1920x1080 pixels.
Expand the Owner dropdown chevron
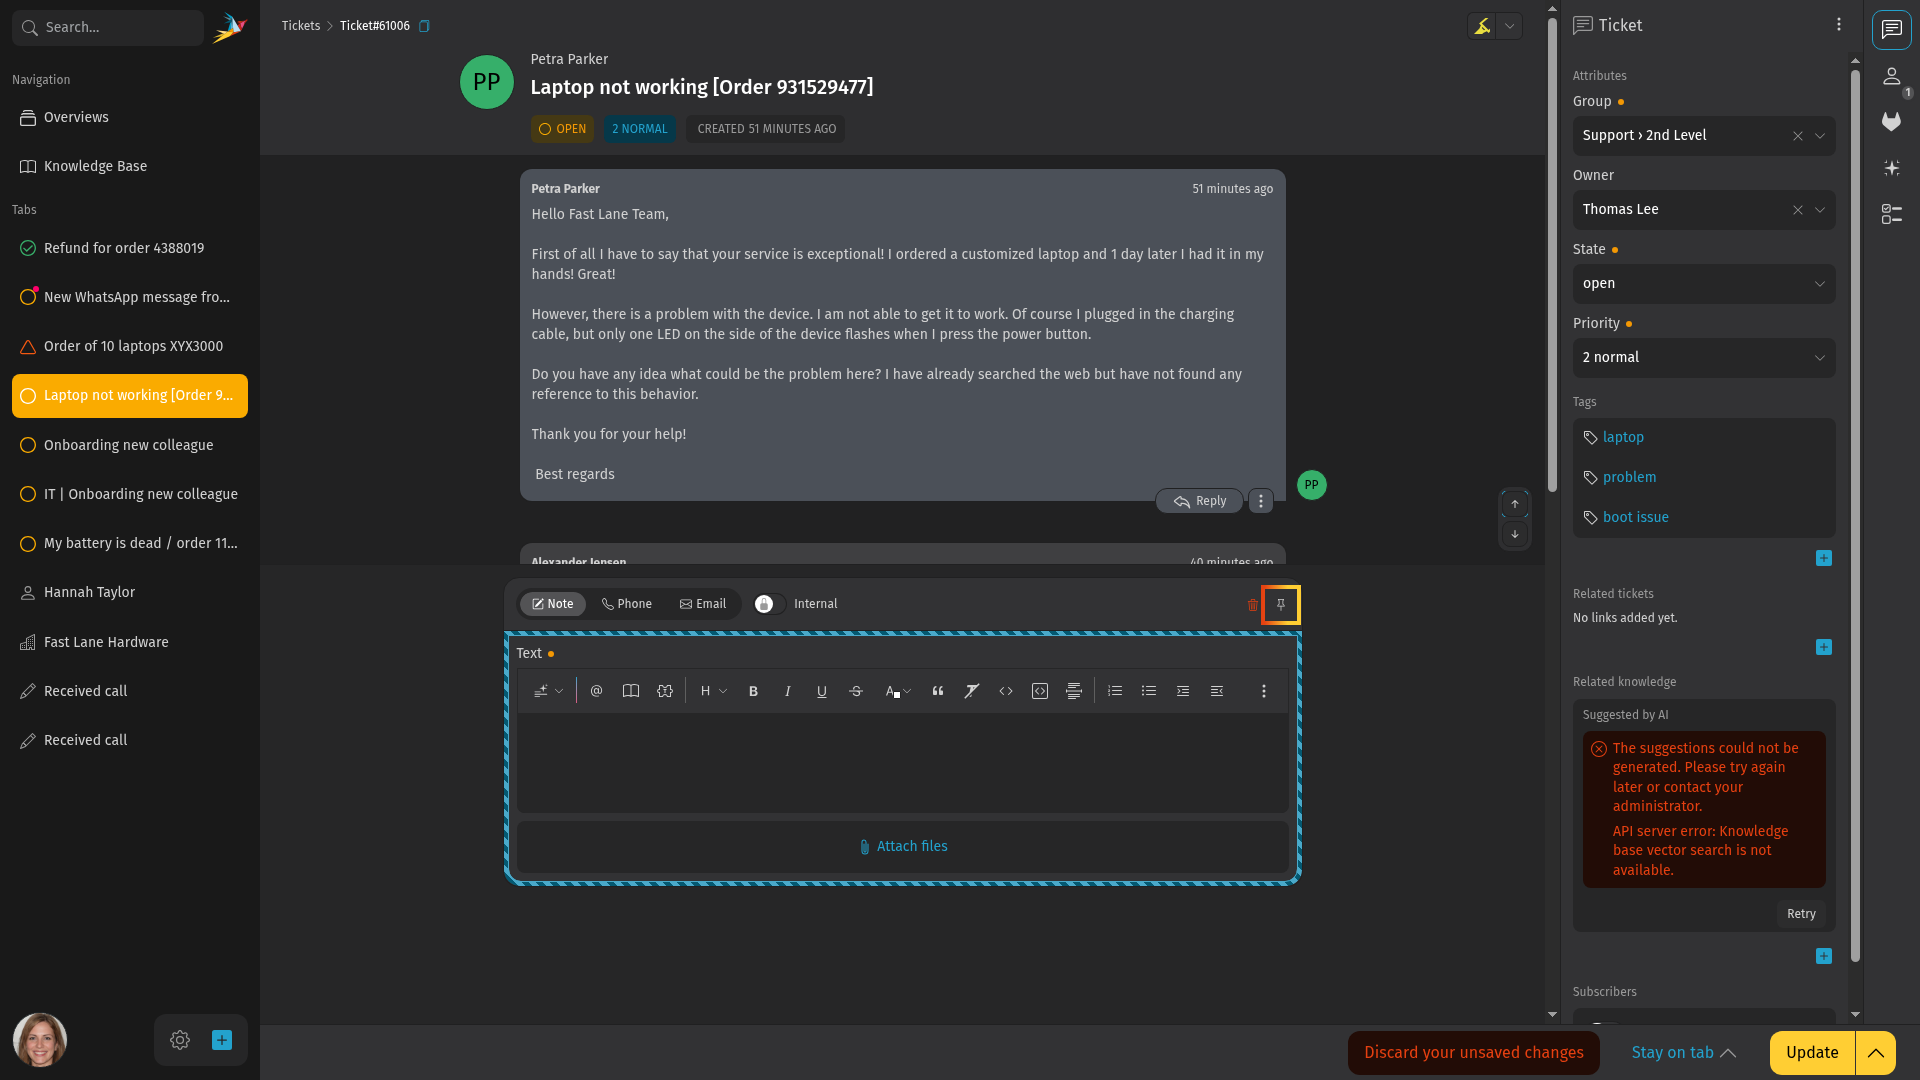[1820, 210]
